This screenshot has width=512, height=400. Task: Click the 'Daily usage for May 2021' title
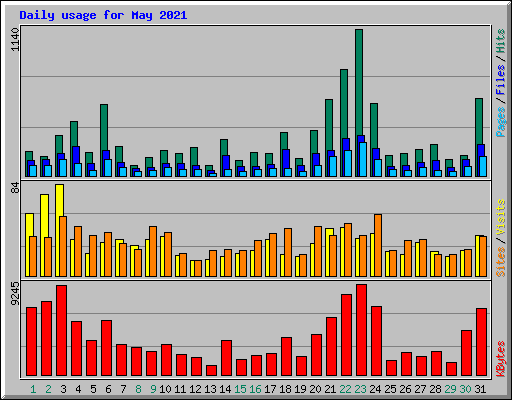click(x=103, y=16)
